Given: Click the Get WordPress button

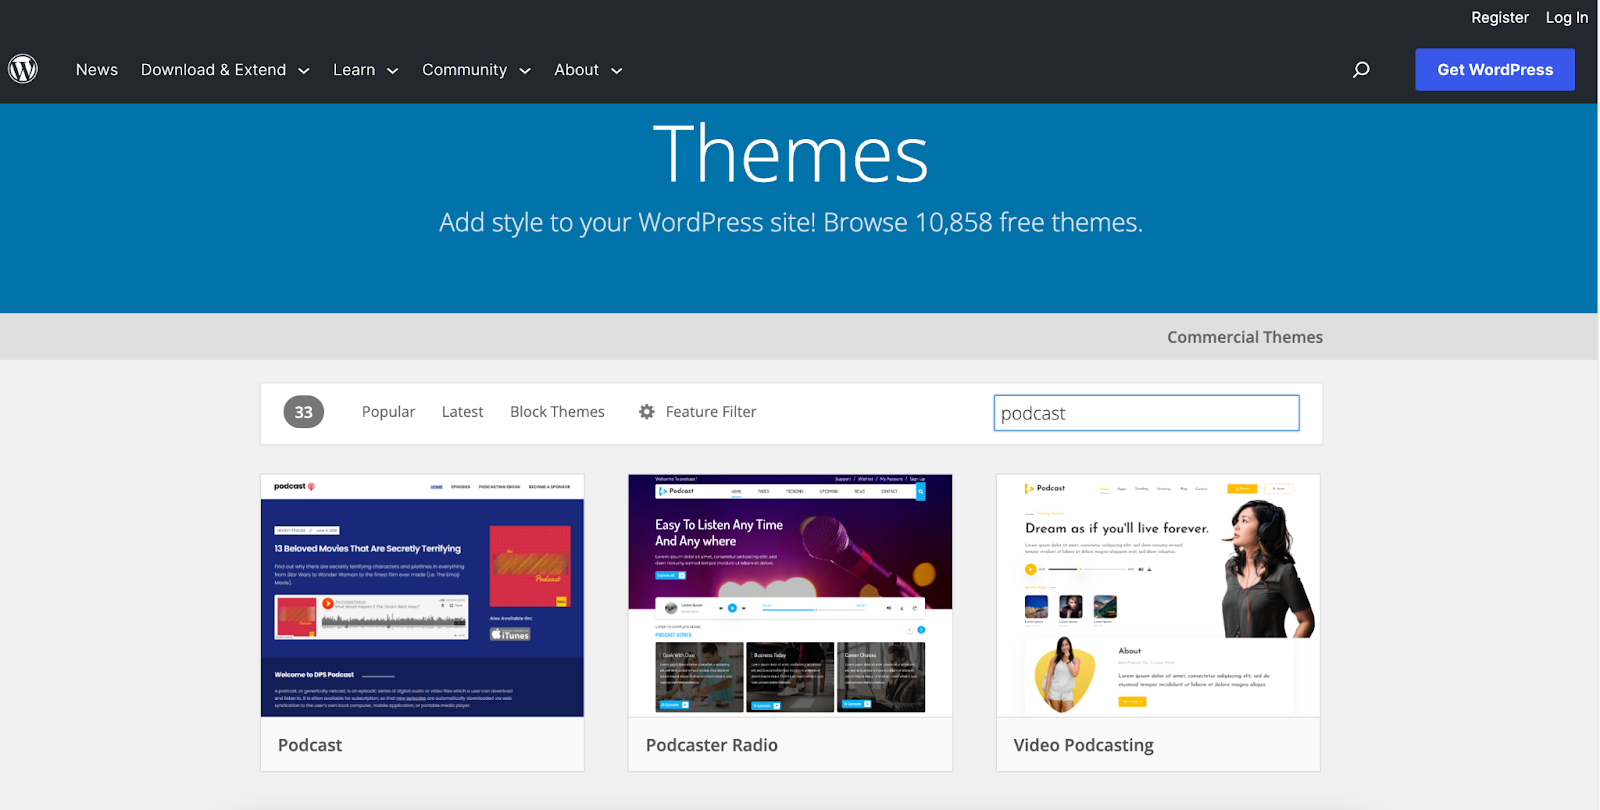Looking at the screenshot, I should click(1495, 70).
